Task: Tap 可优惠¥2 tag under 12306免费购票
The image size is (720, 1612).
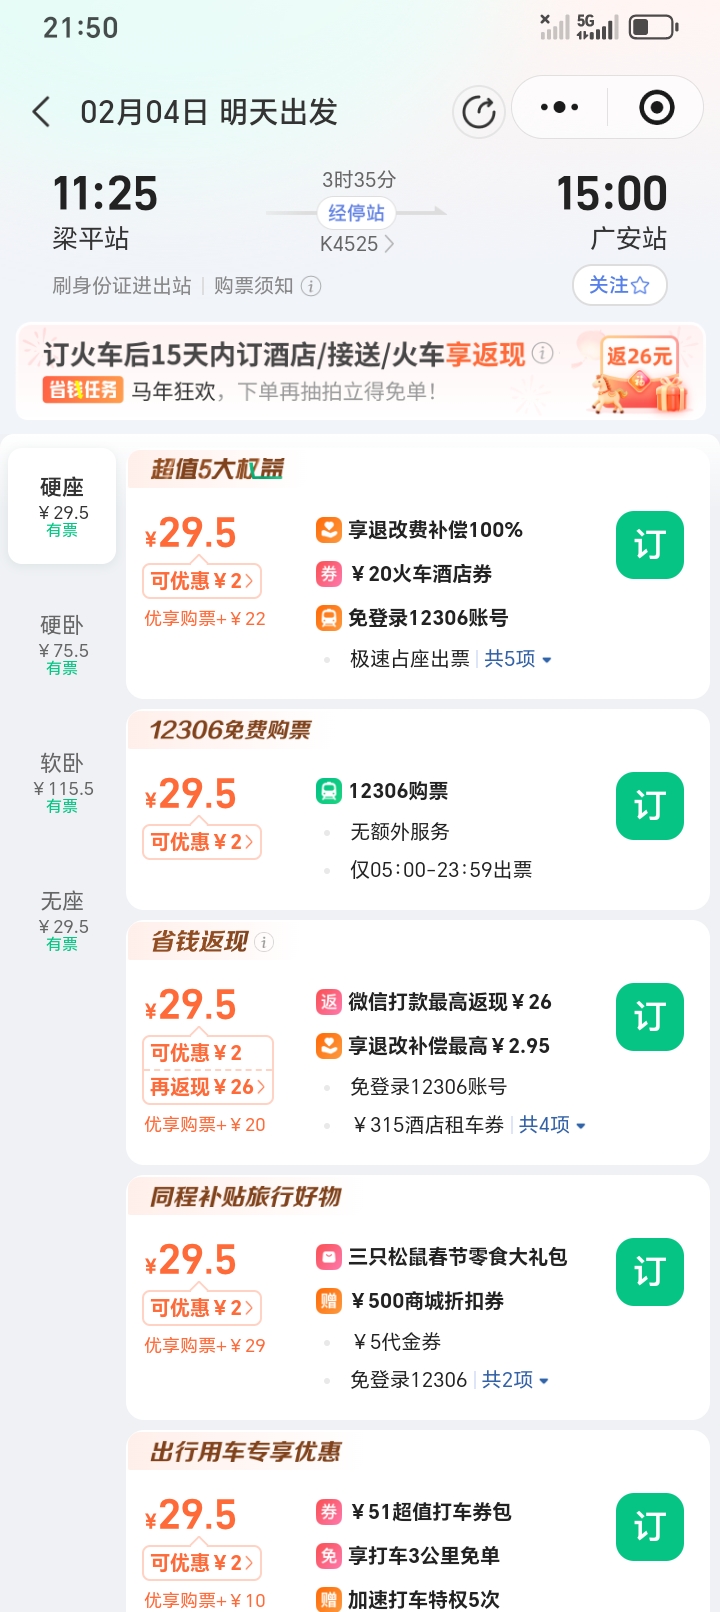Action: coord(201,842)
